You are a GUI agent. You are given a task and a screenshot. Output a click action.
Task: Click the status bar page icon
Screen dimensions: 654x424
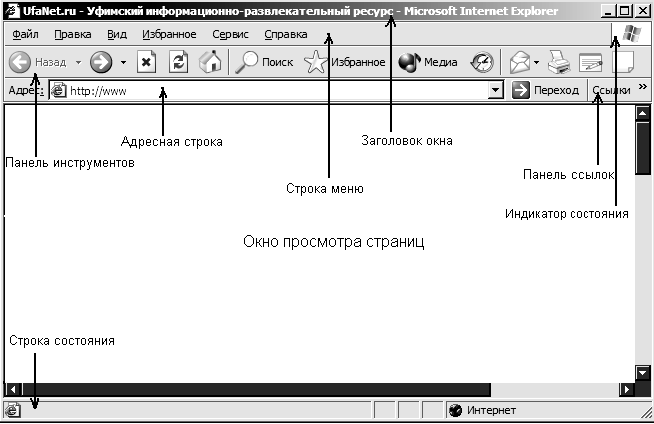pyautogui.click(x=13, y=410)
